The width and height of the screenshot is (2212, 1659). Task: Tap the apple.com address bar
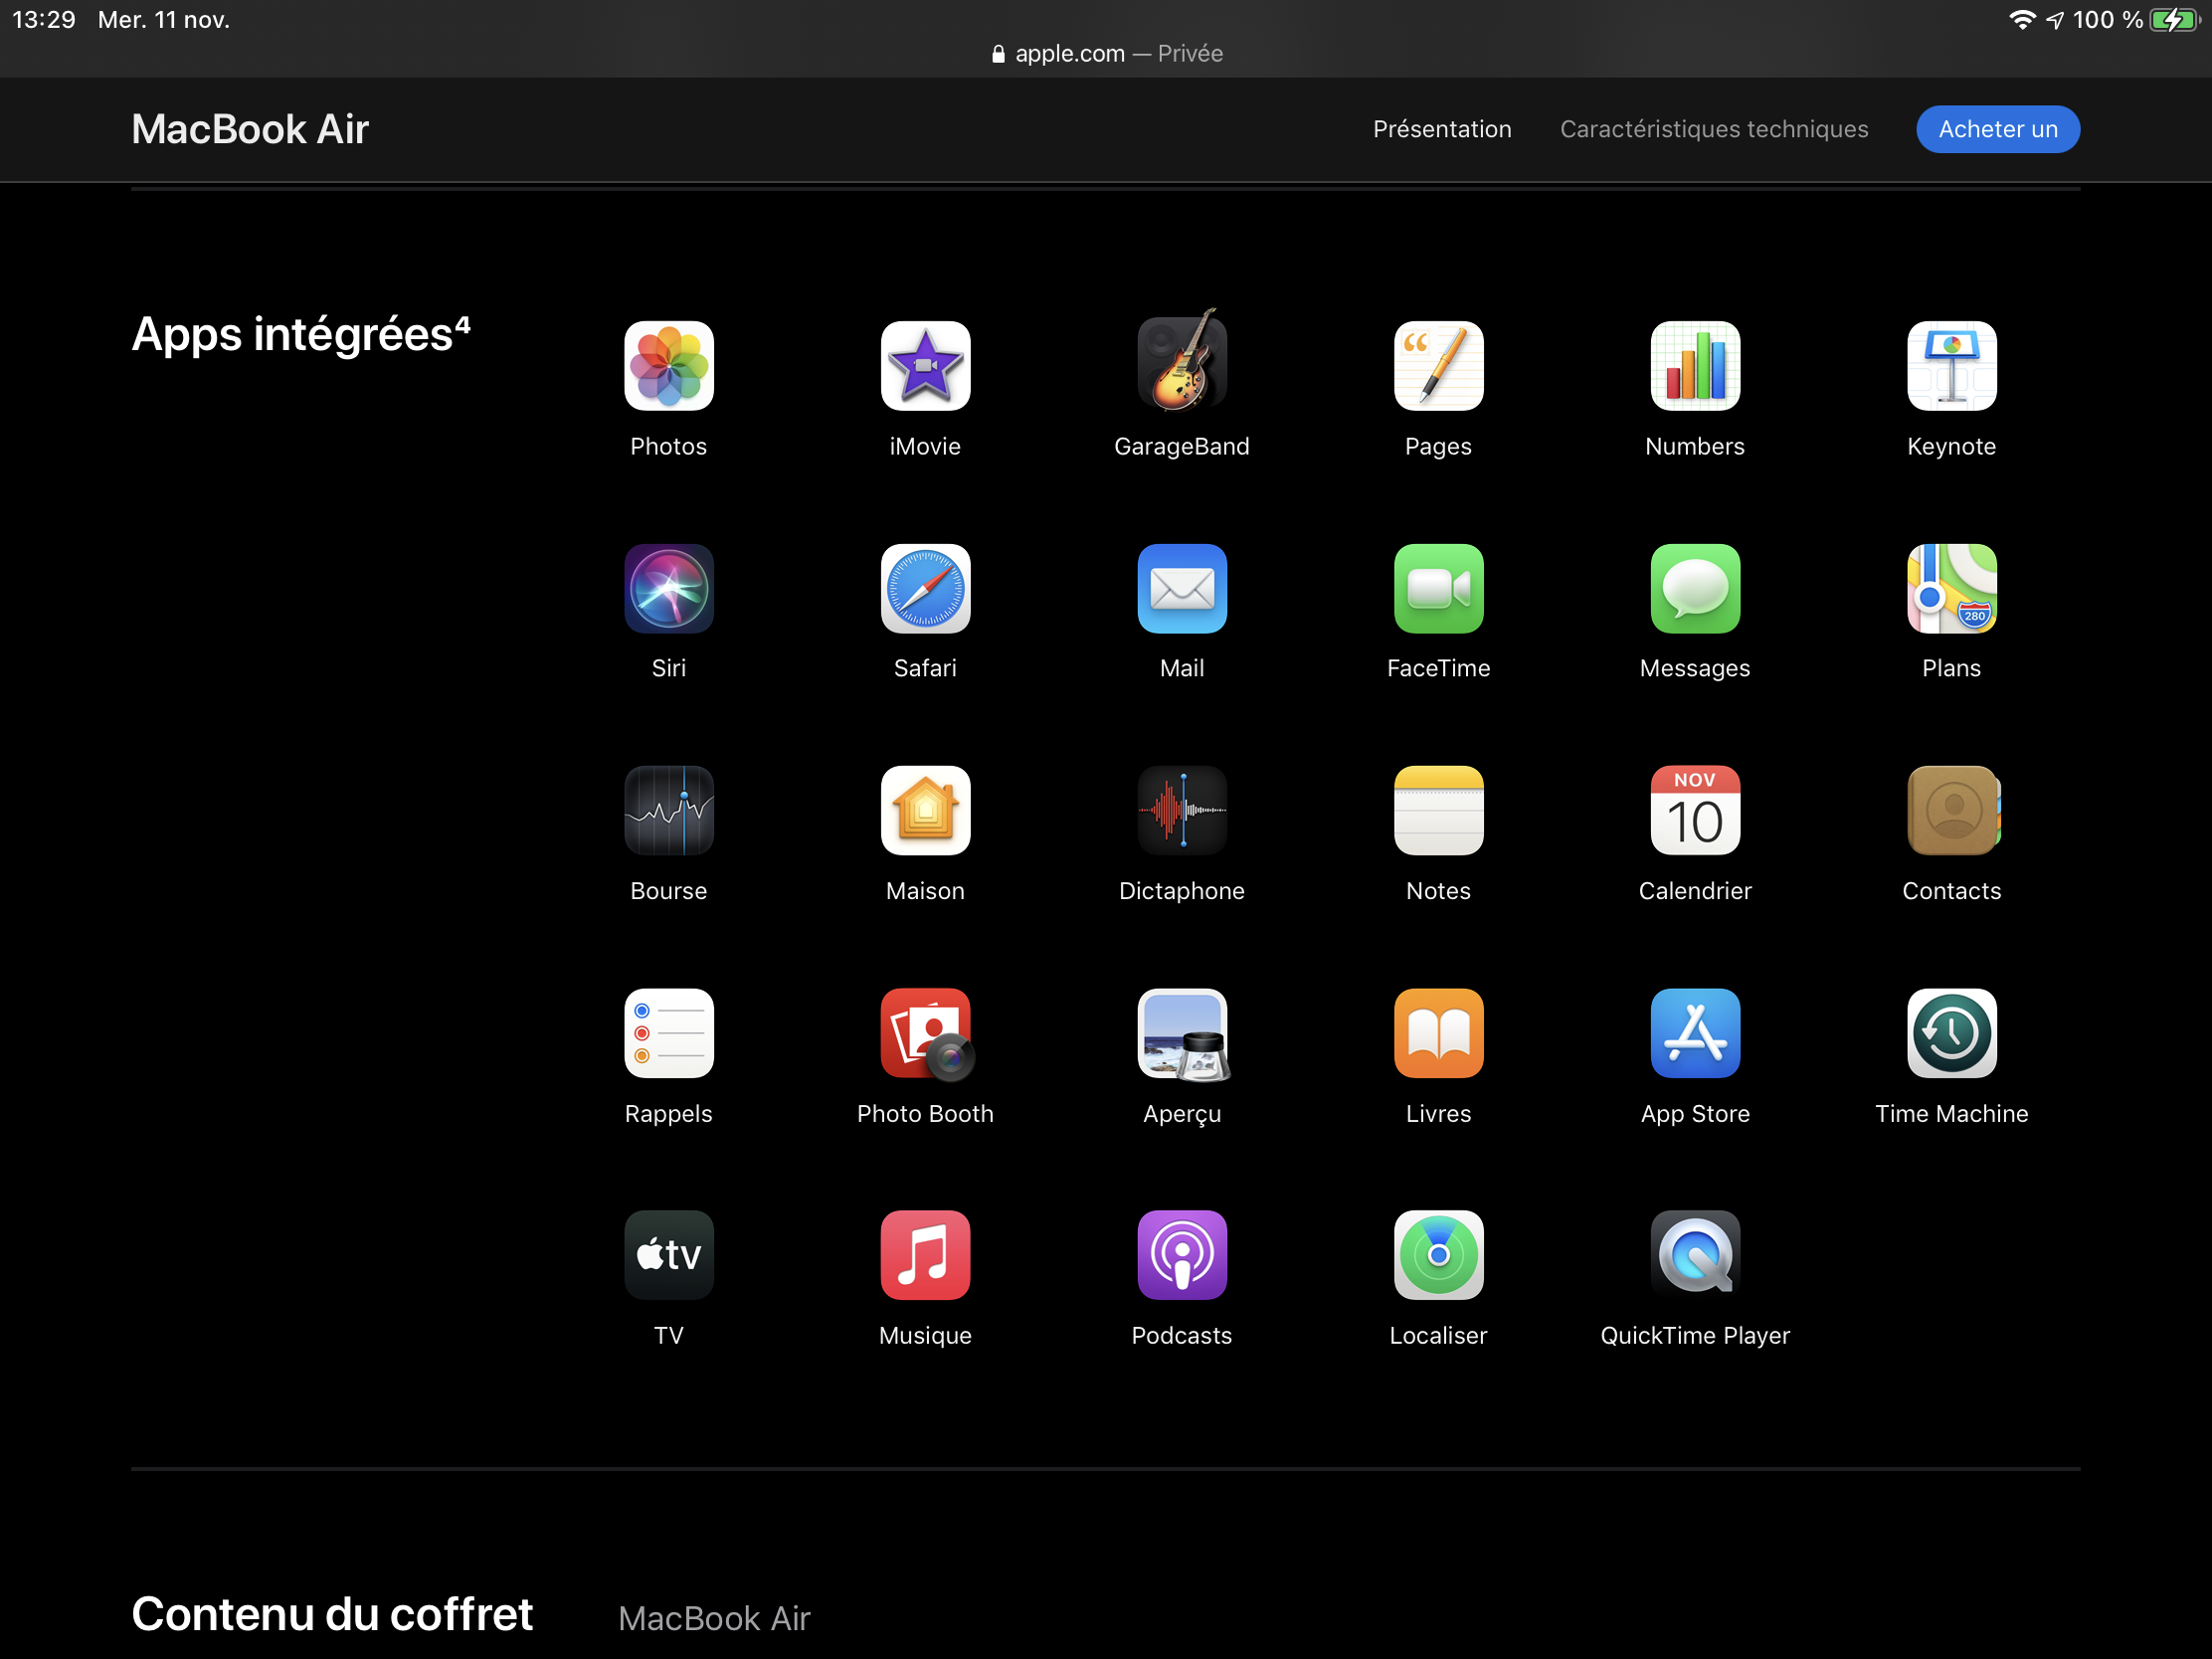1106,53
